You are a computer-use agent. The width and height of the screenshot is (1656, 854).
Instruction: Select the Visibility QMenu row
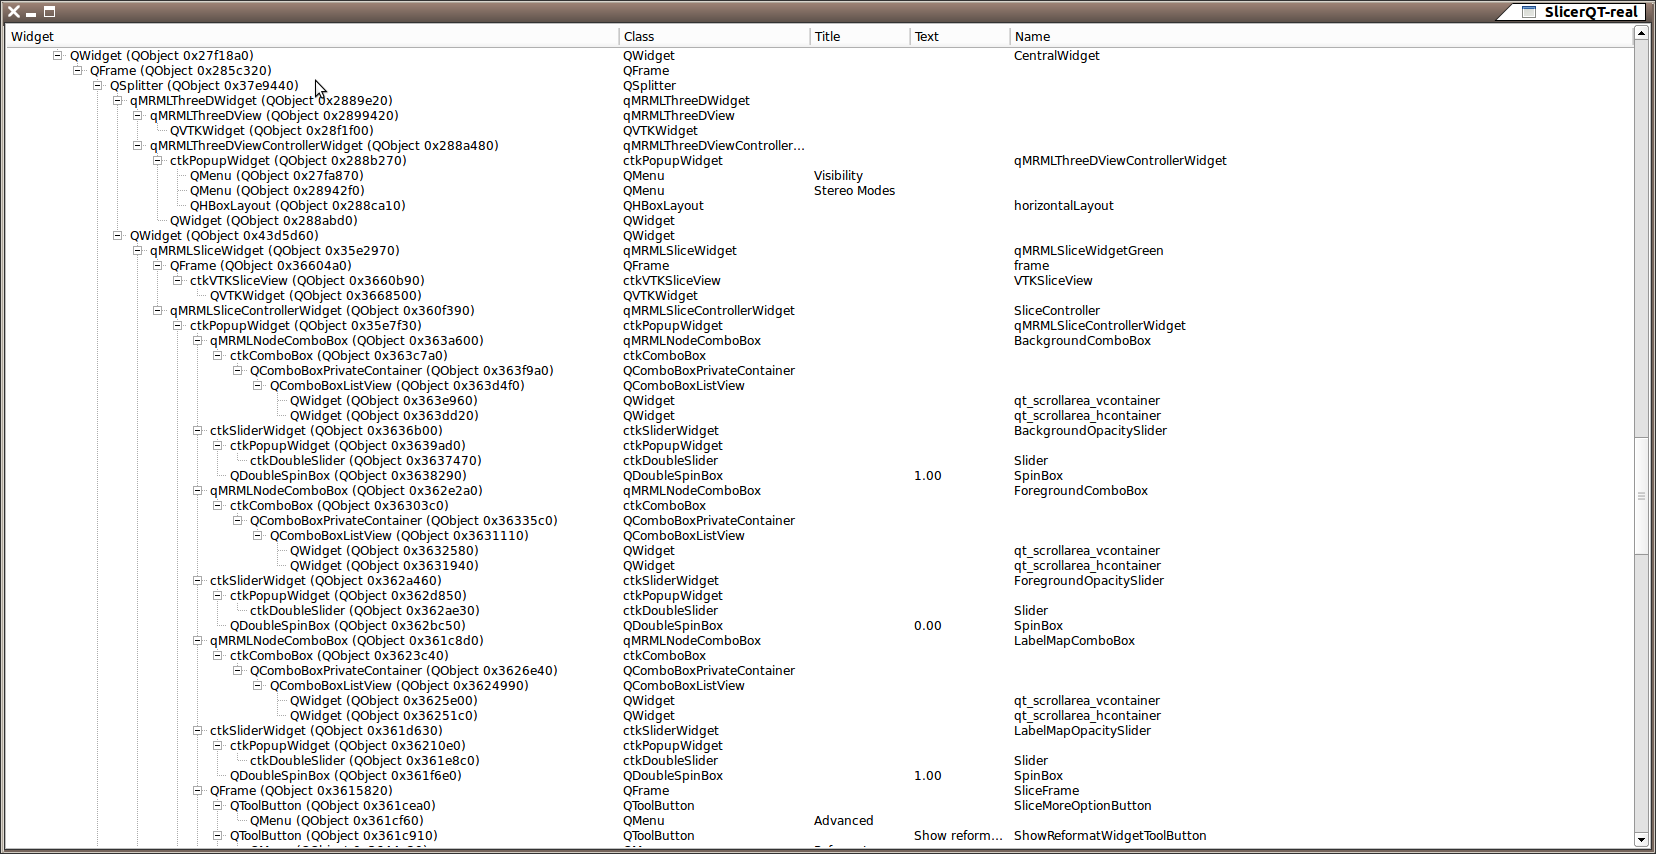(x=276, y=176)
